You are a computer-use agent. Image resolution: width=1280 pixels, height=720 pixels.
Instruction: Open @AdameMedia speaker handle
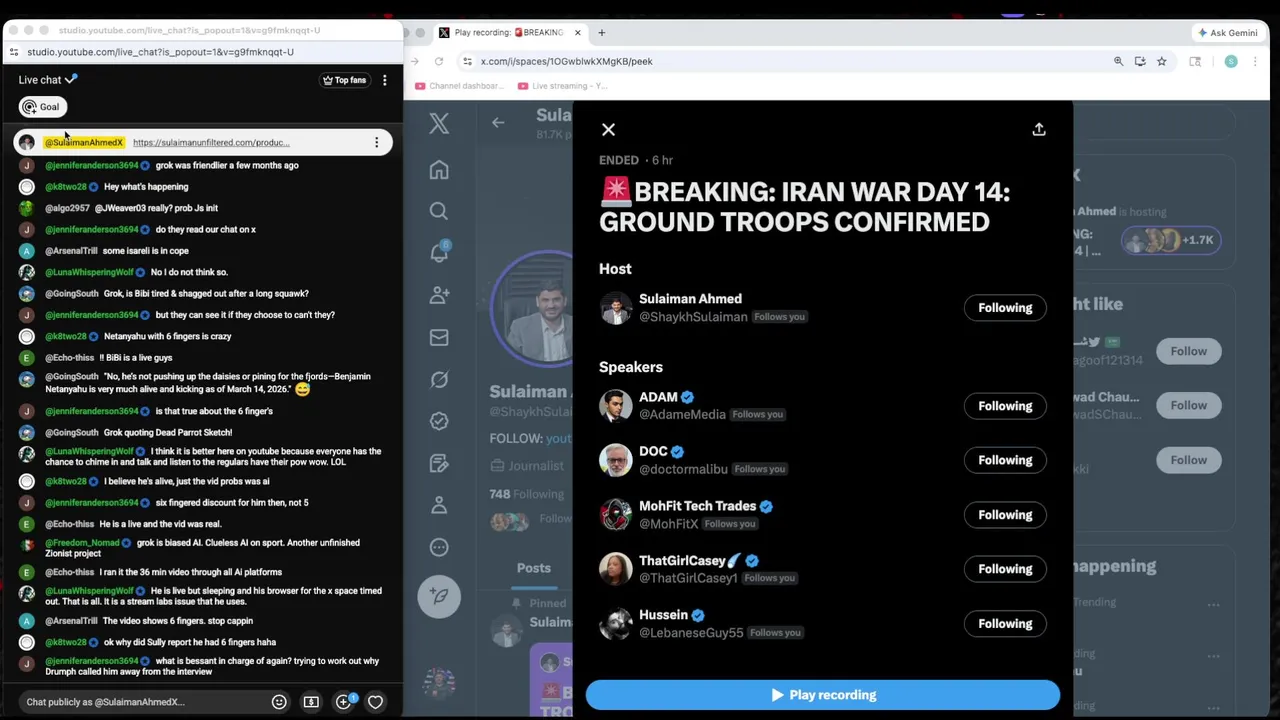point(682,414)
